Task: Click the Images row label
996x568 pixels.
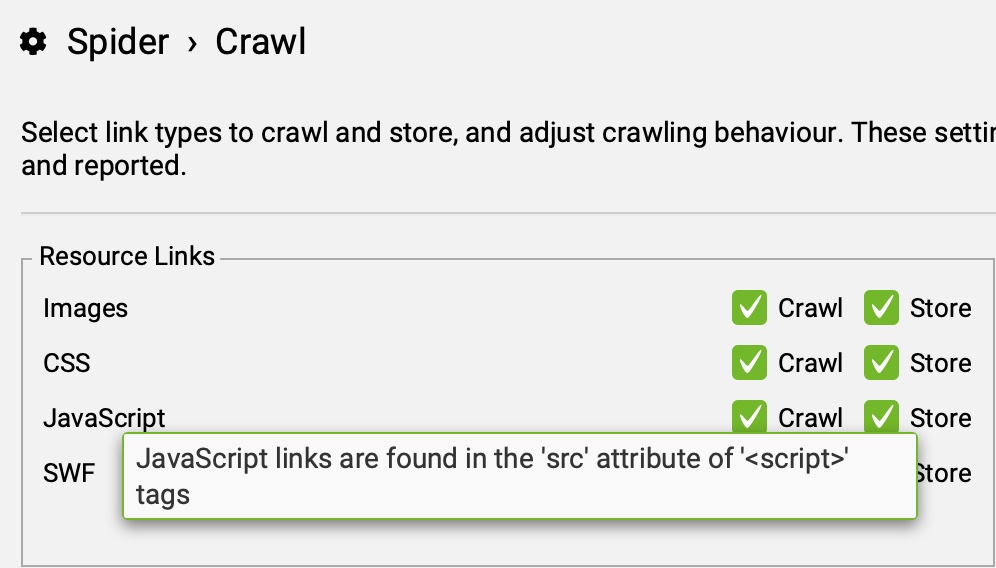Action: 86,308
